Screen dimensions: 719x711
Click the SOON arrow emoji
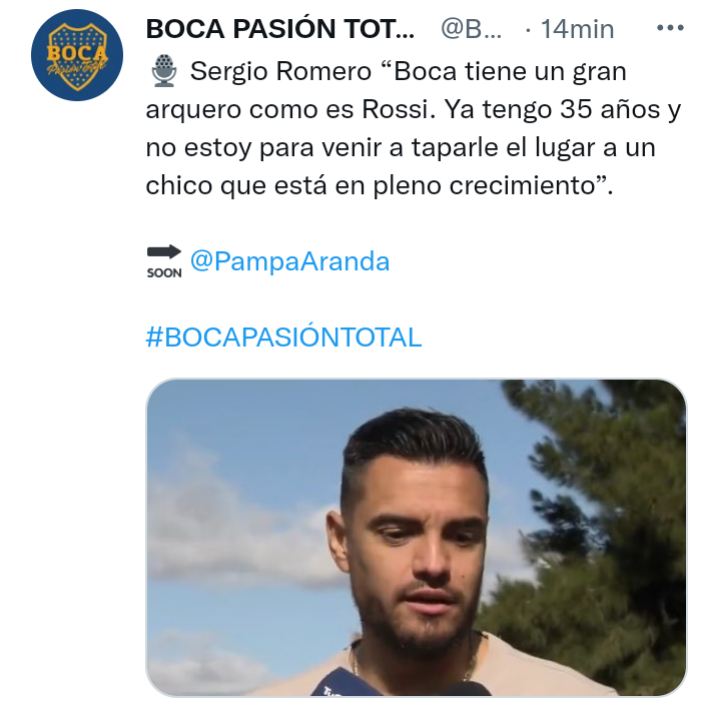click(164, 262)
